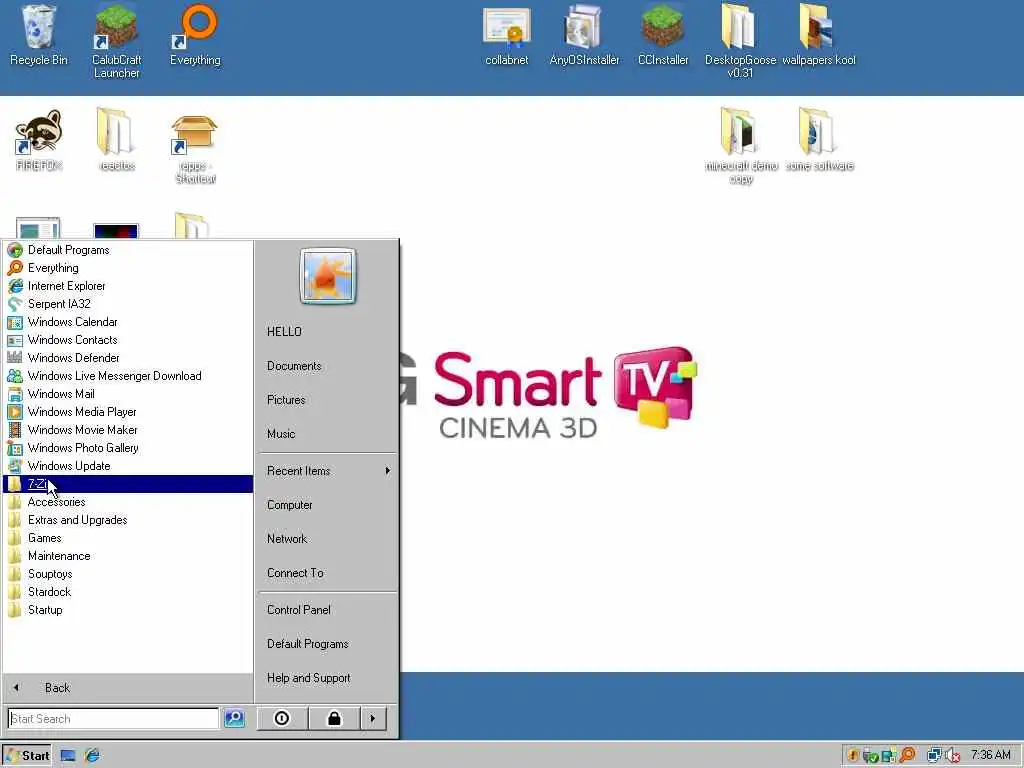
Task: Open rapps Shortcut box icon
Action: (x=195, y=148)
